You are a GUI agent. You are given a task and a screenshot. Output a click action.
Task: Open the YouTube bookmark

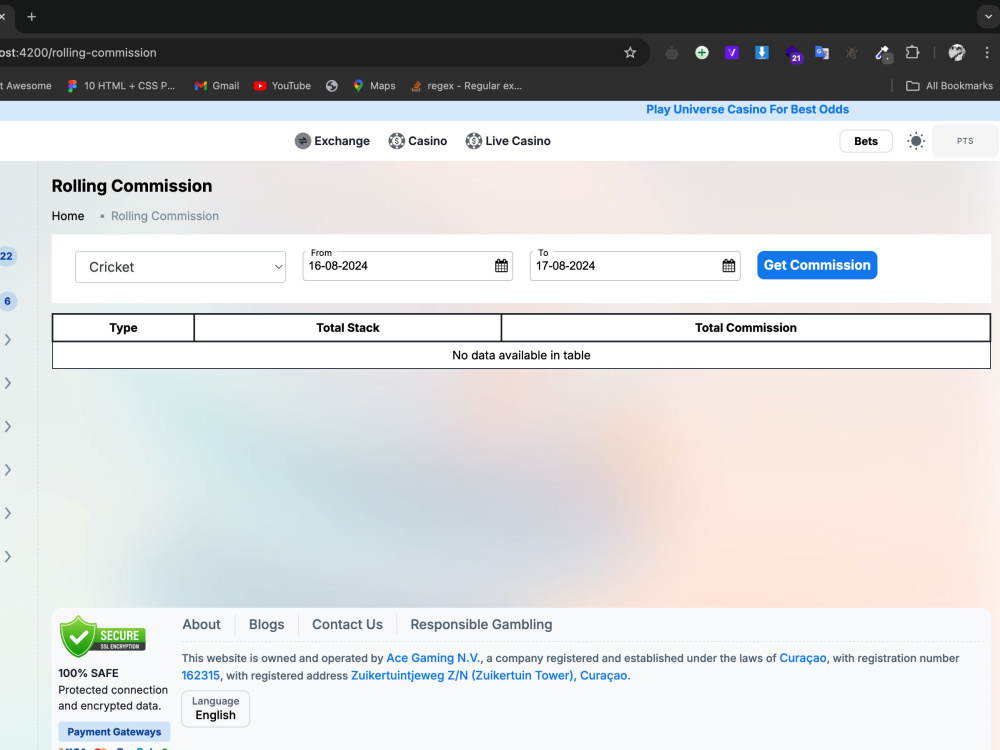[282, 85]
